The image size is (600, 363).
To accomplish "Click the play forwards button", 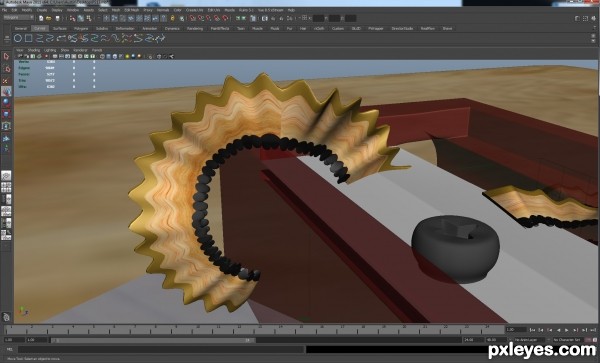I will (567, 330).
